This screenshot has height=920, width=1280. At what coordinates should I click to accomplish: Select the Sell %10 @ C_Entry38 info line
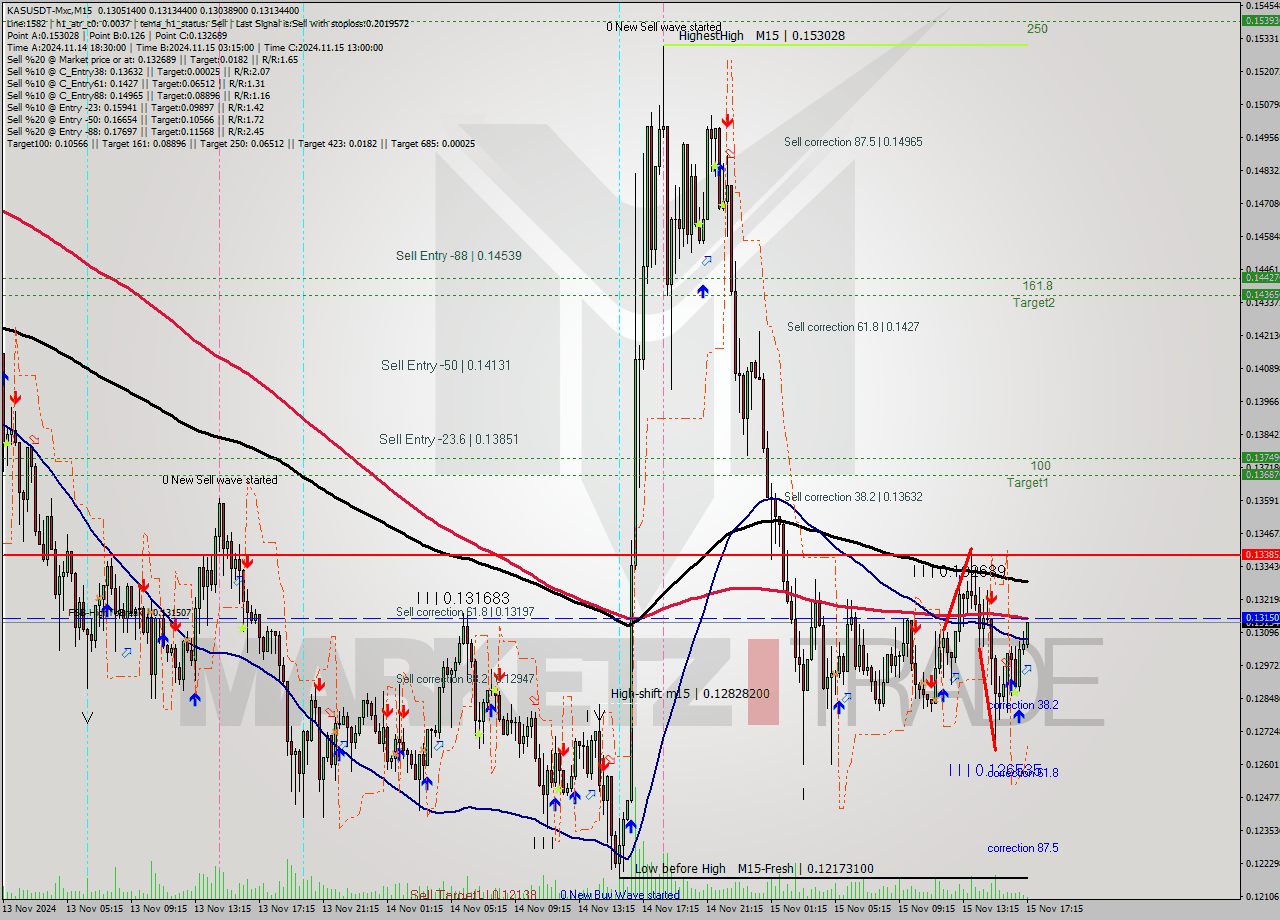pyautogui.click(x=138, y=72)
